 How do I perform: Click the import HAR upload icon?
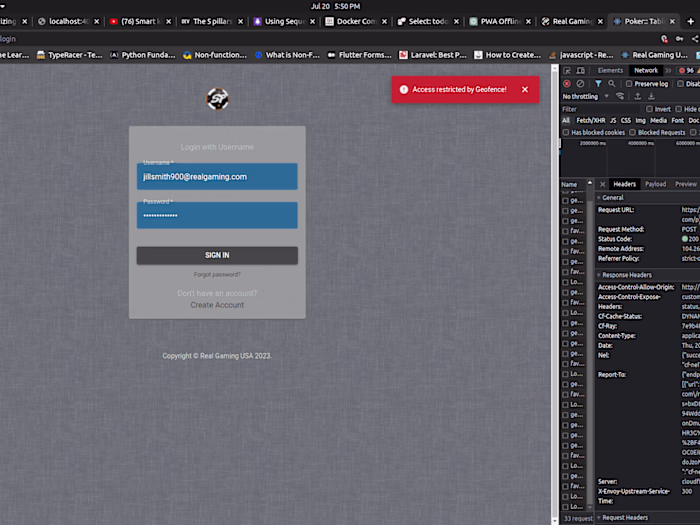[x=638, y=96]
